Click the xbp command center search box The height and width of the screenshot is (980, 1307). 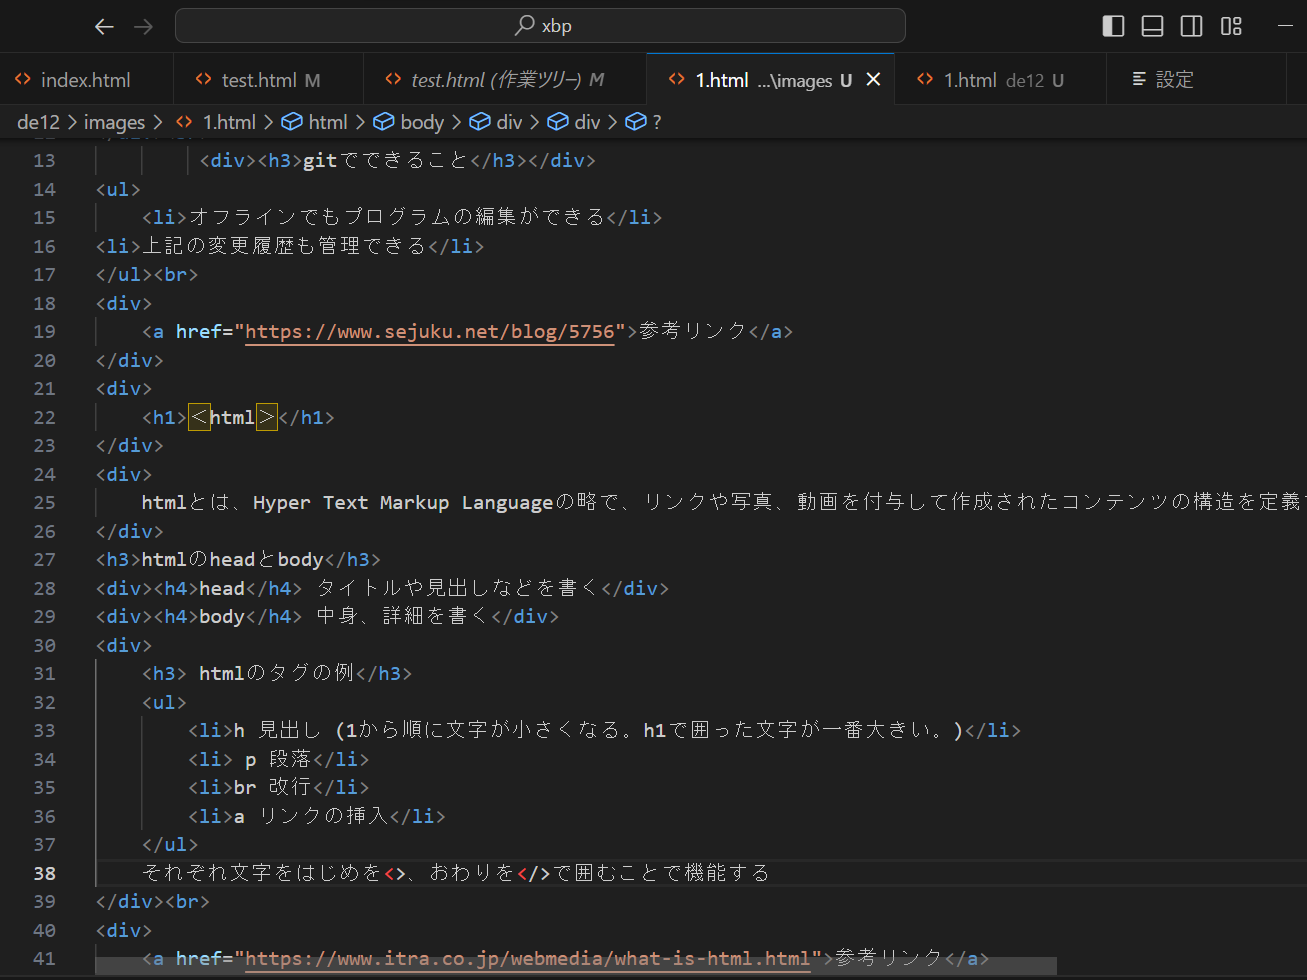tap(540, 26)
